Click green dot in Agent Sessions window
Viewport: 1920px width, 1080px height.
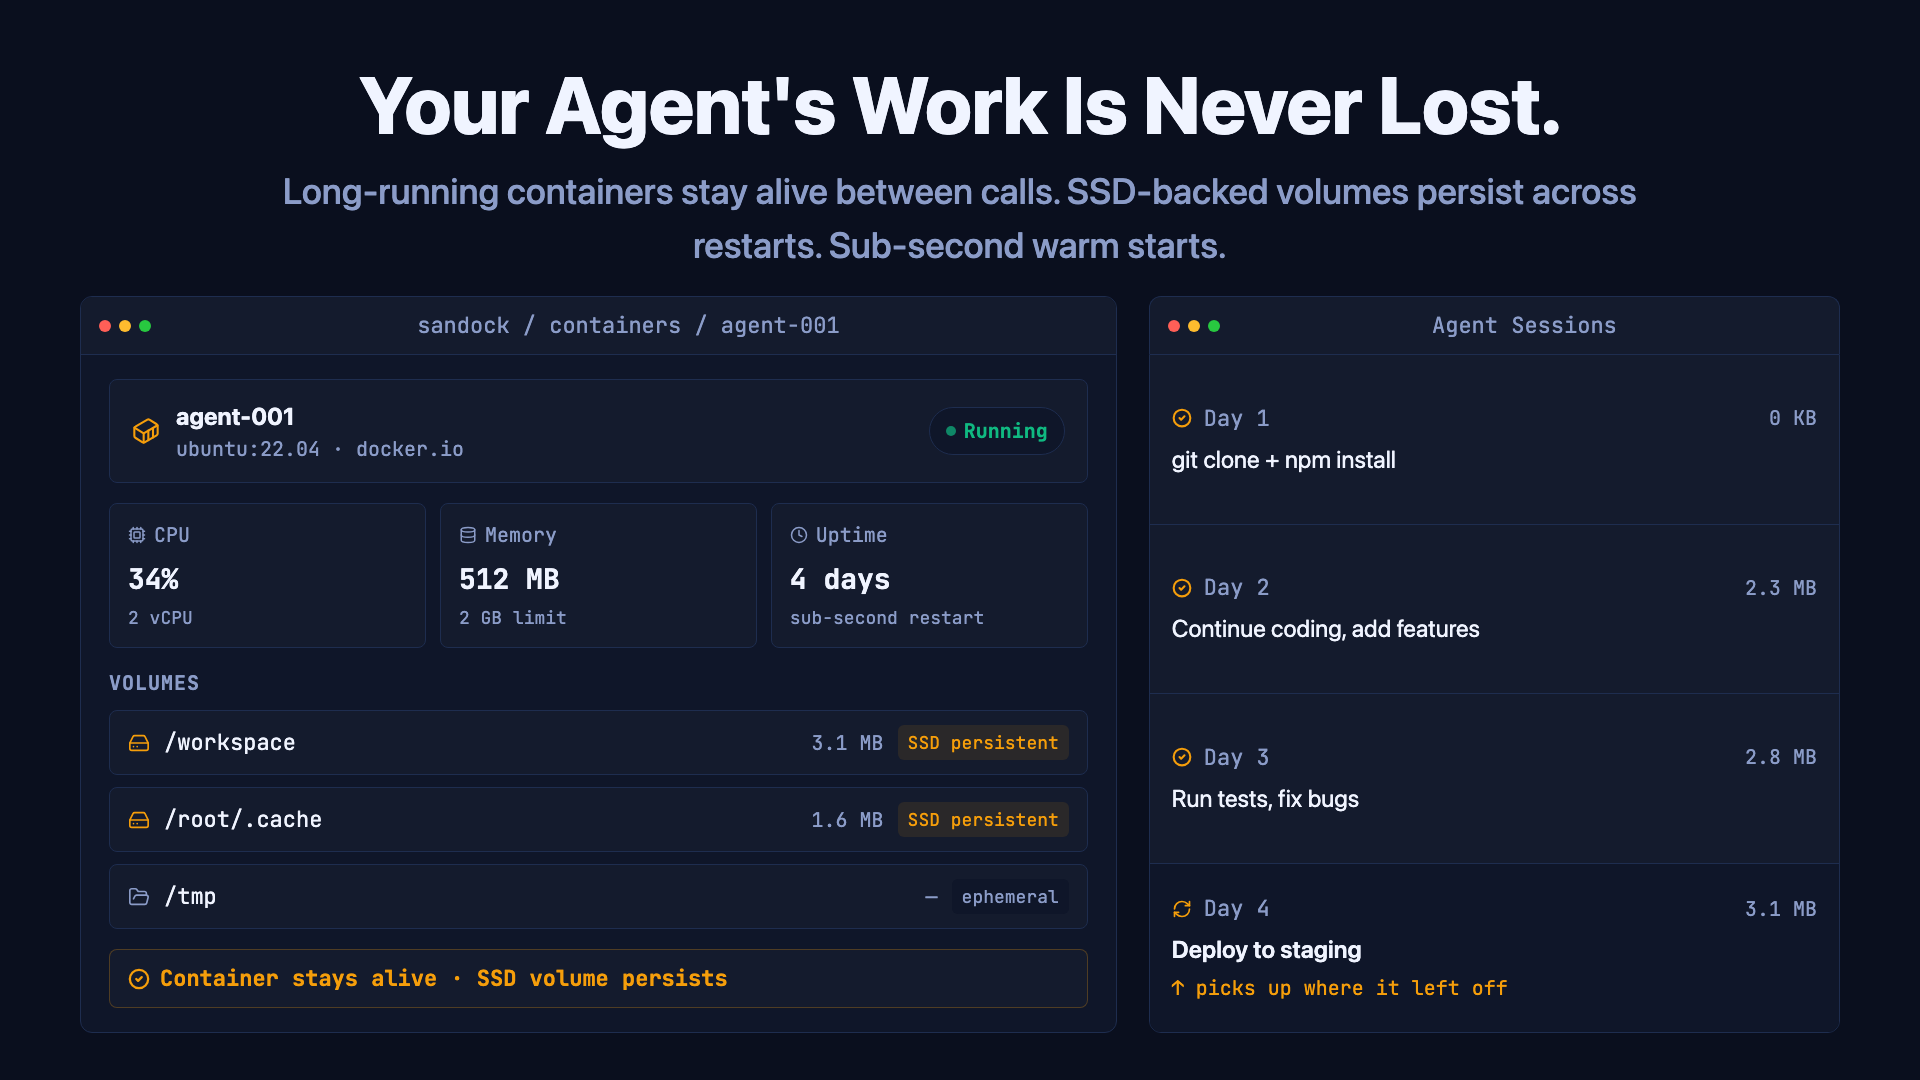tap(1214, 326)
